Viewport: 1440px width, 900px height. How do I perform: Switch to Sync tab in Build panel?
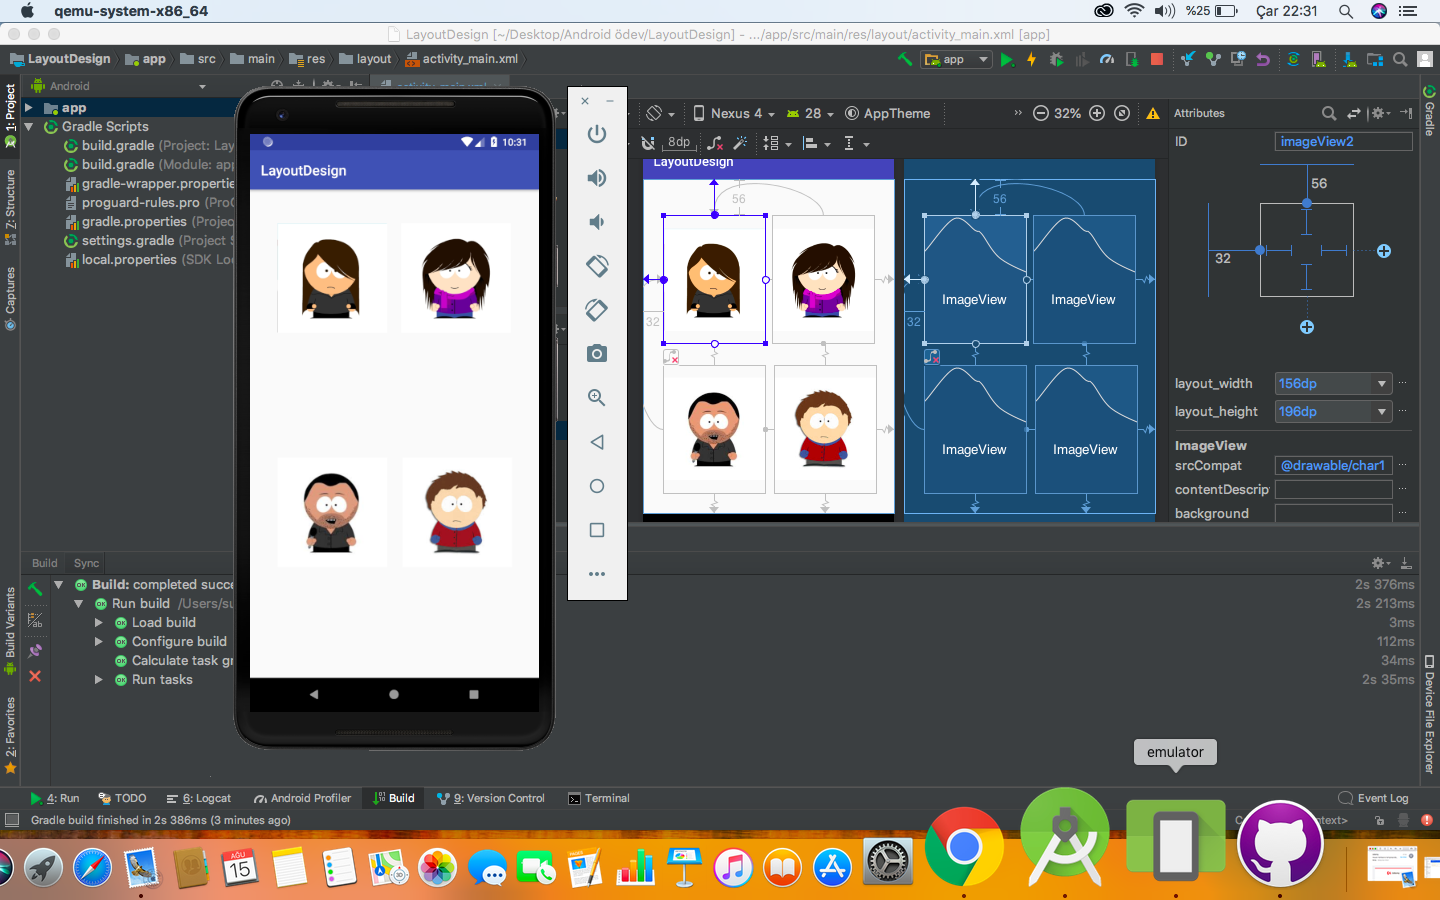tap(86, 563)
